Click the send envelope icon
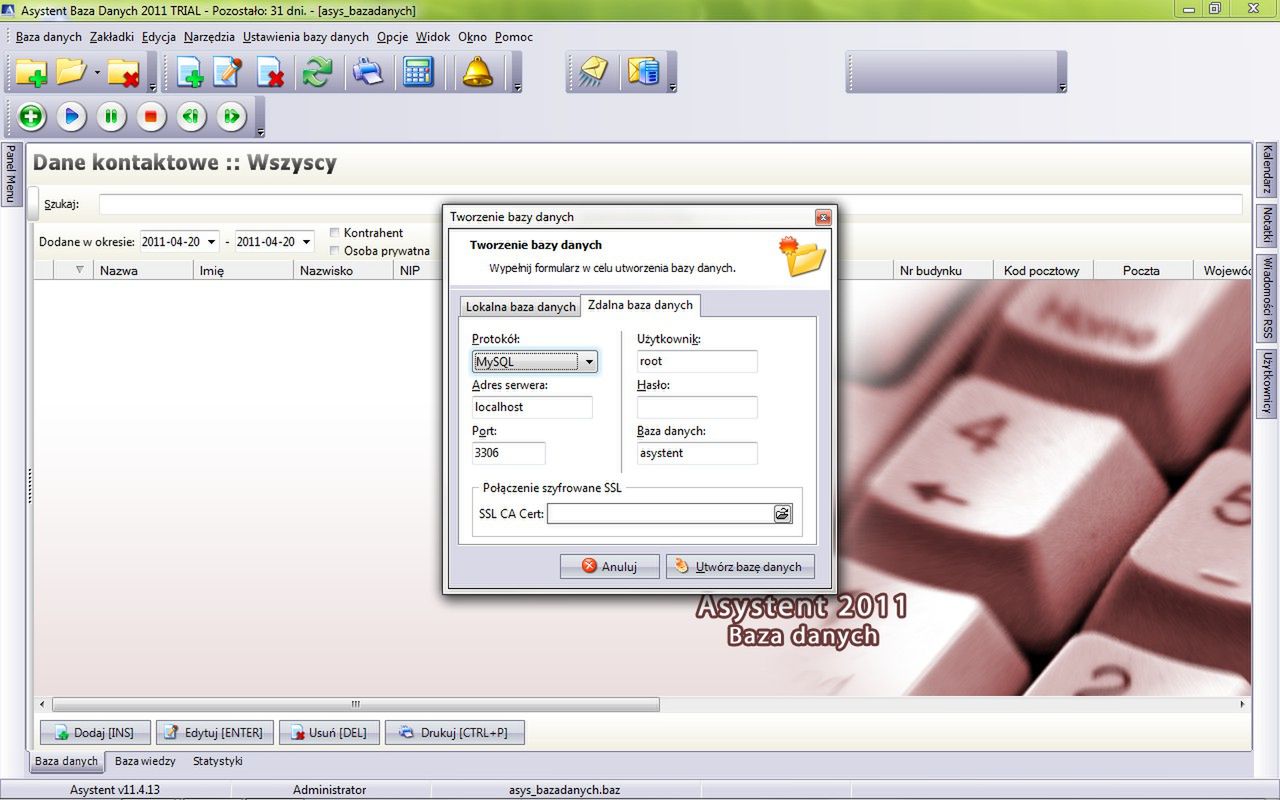The image size is (1280, 800). [x=594, y=72]
